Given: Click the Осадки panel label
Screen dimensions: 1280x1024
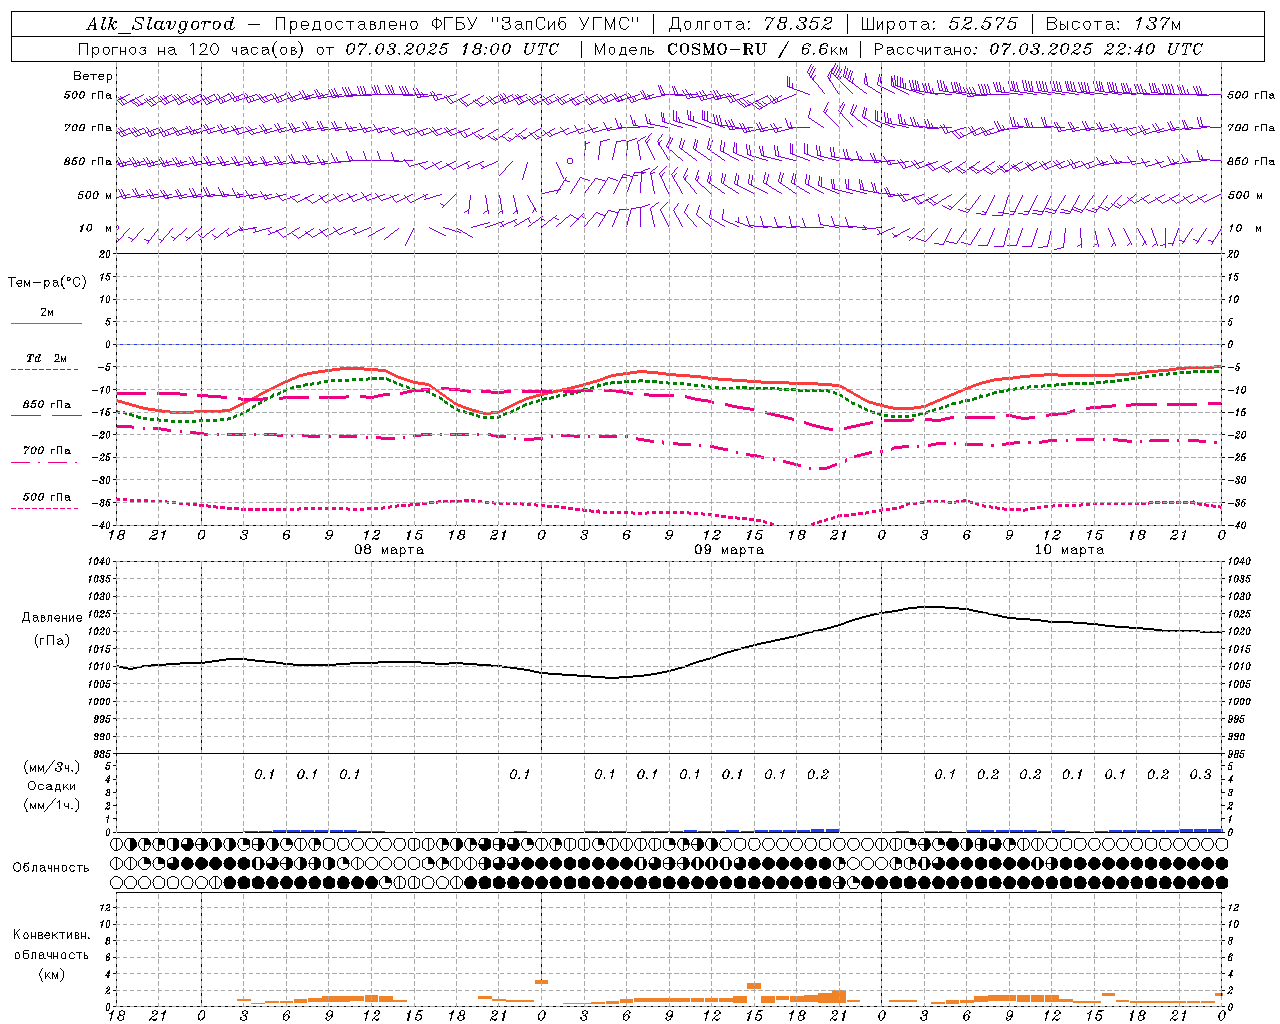Looking at the screenshot, I should click(52, 786).
